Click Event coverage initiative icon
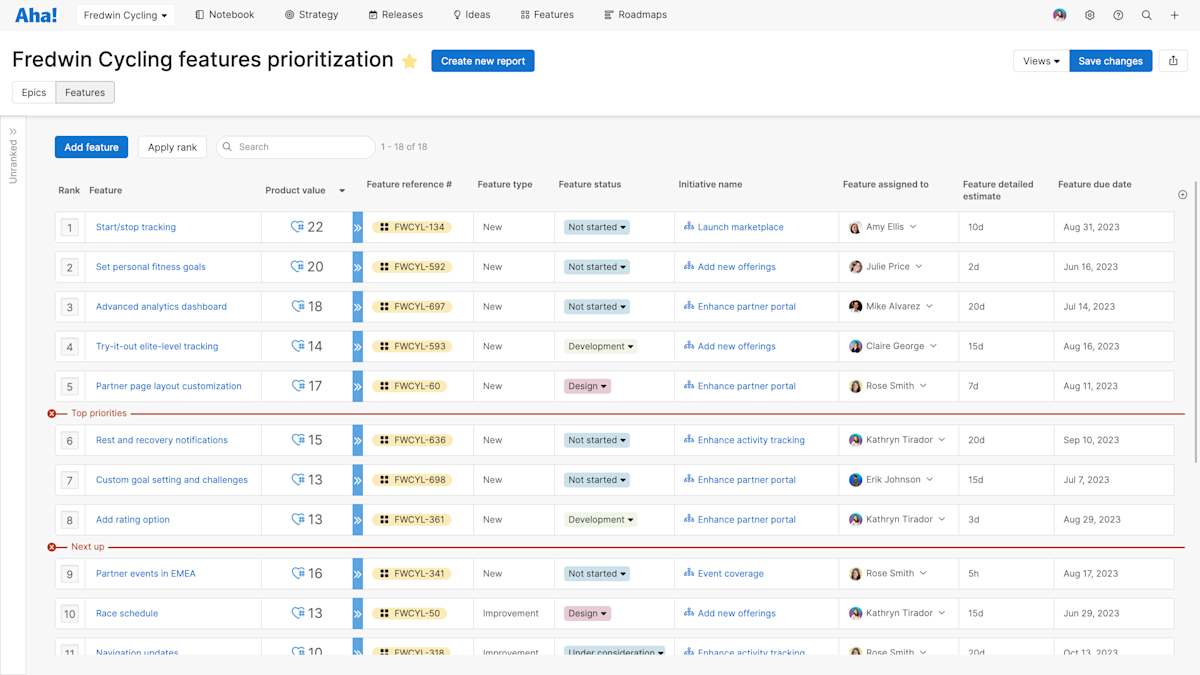The height and width of the screenshot is (675, 1200). 689,574
